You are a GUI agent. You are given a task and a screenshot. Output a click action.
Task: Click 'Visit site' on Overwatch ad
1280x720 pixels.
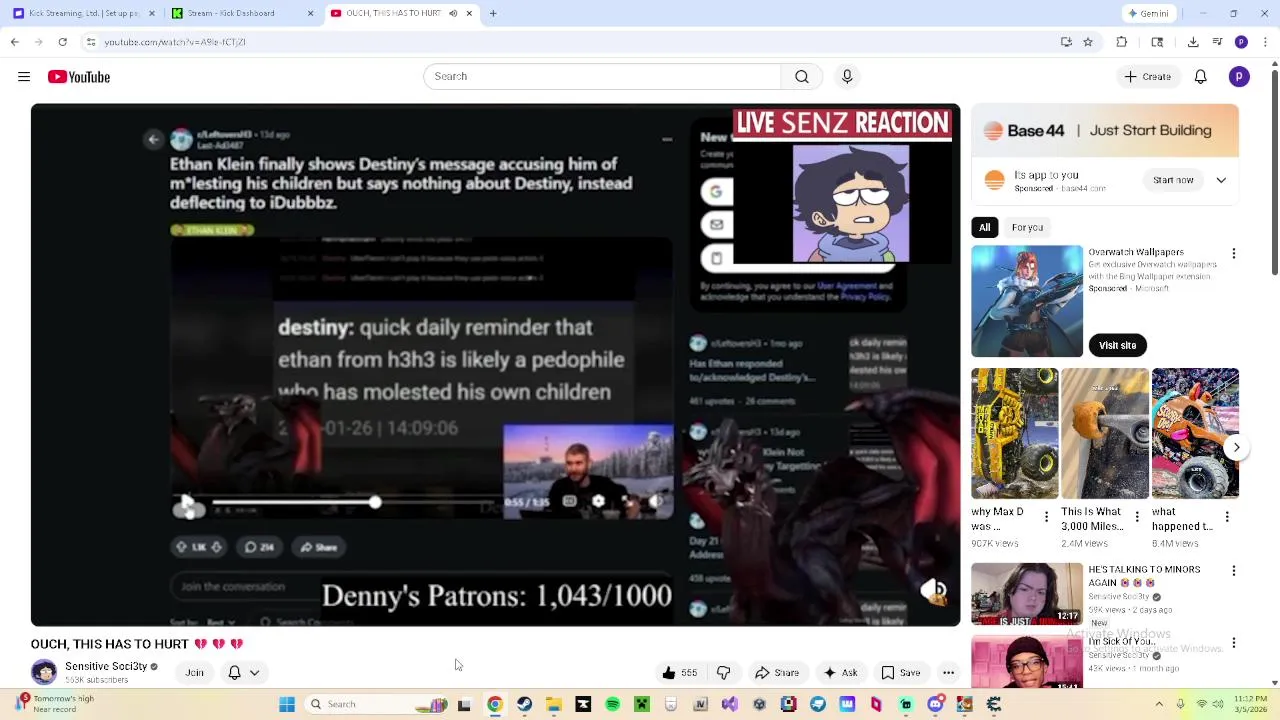click(1117, 345)
